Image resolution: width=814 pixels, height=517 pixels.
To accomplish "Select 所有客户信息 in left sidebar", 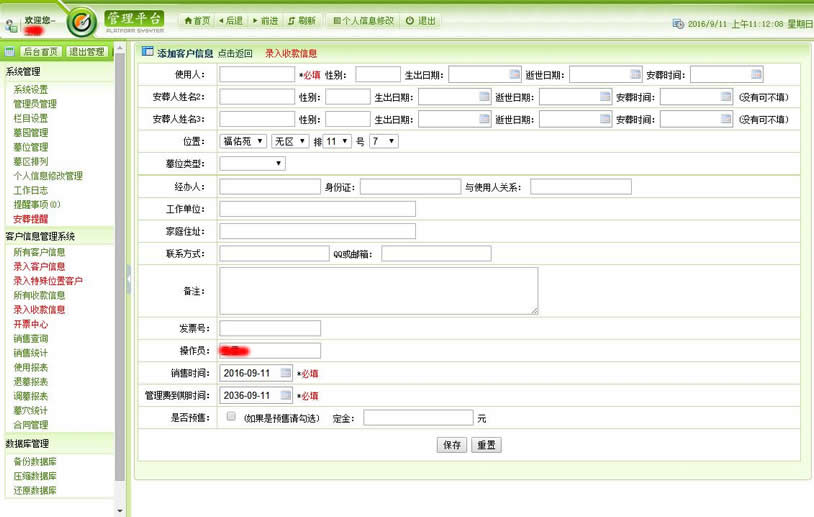I will coord(39,252).
